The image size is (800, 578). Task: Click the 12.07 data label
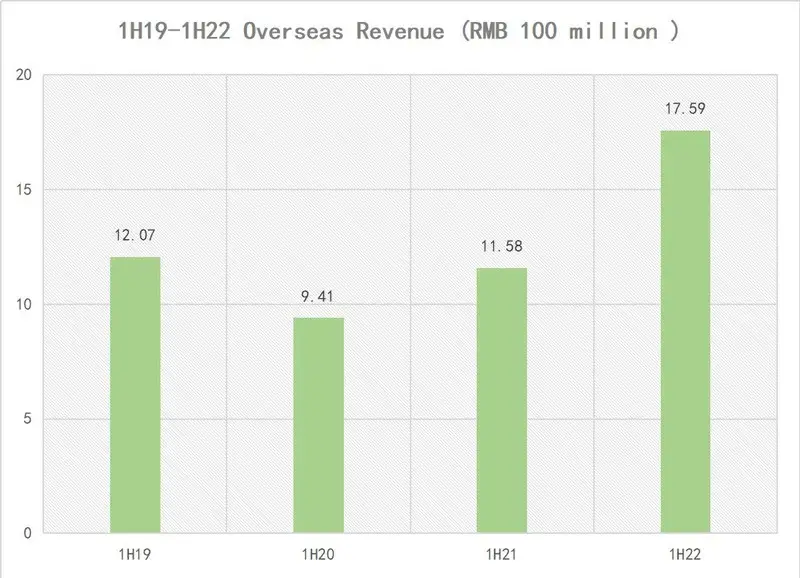tap(135, 236)
